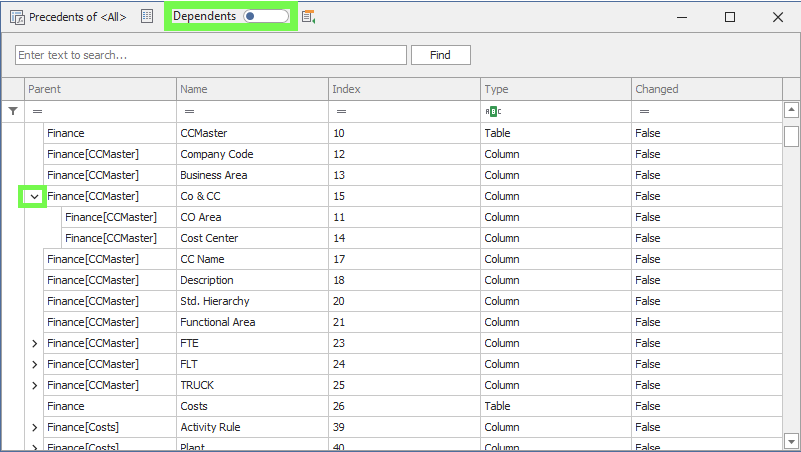The width and height of the screenshot is (801, 452).
Task: Collapse the Co & CC row
Action: pyautogui.click(x=34, y=196)
